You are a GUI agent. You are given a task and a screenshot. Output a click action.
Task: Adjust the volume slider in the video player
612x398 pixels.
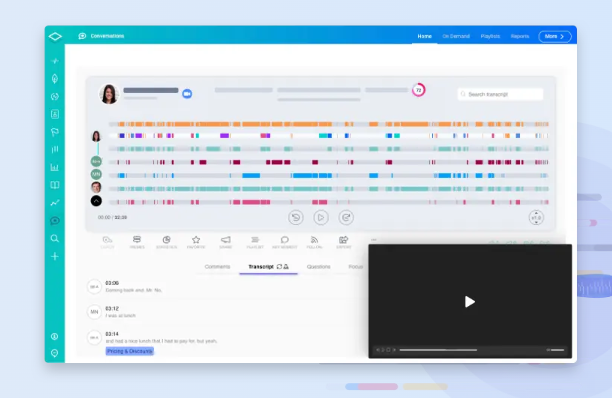pos(557,350)
